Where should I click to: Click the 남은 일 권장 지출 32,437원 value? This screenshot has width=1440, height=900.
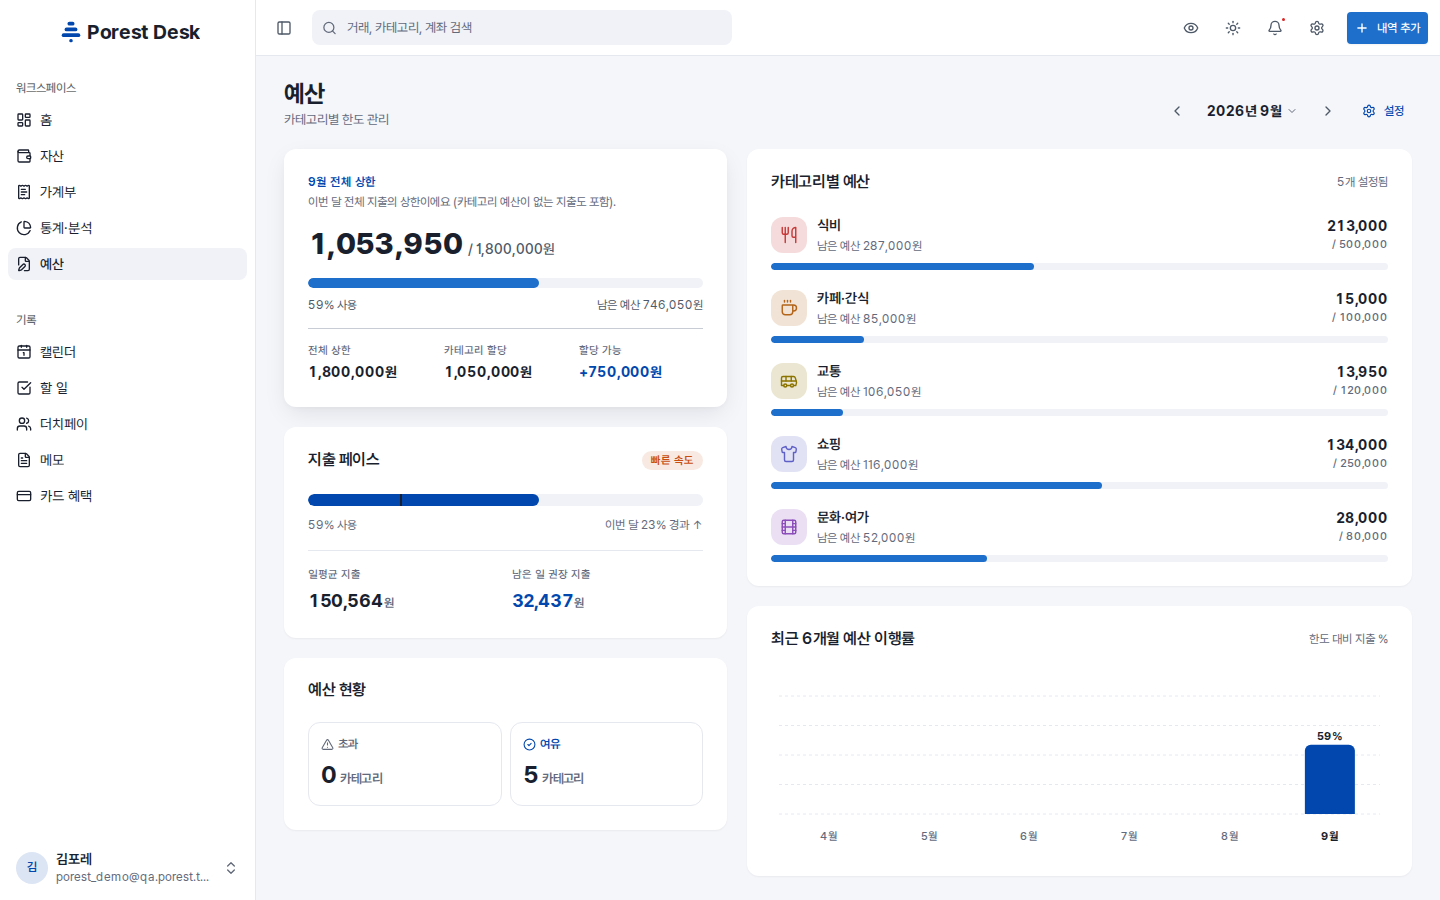click(548, 601)
